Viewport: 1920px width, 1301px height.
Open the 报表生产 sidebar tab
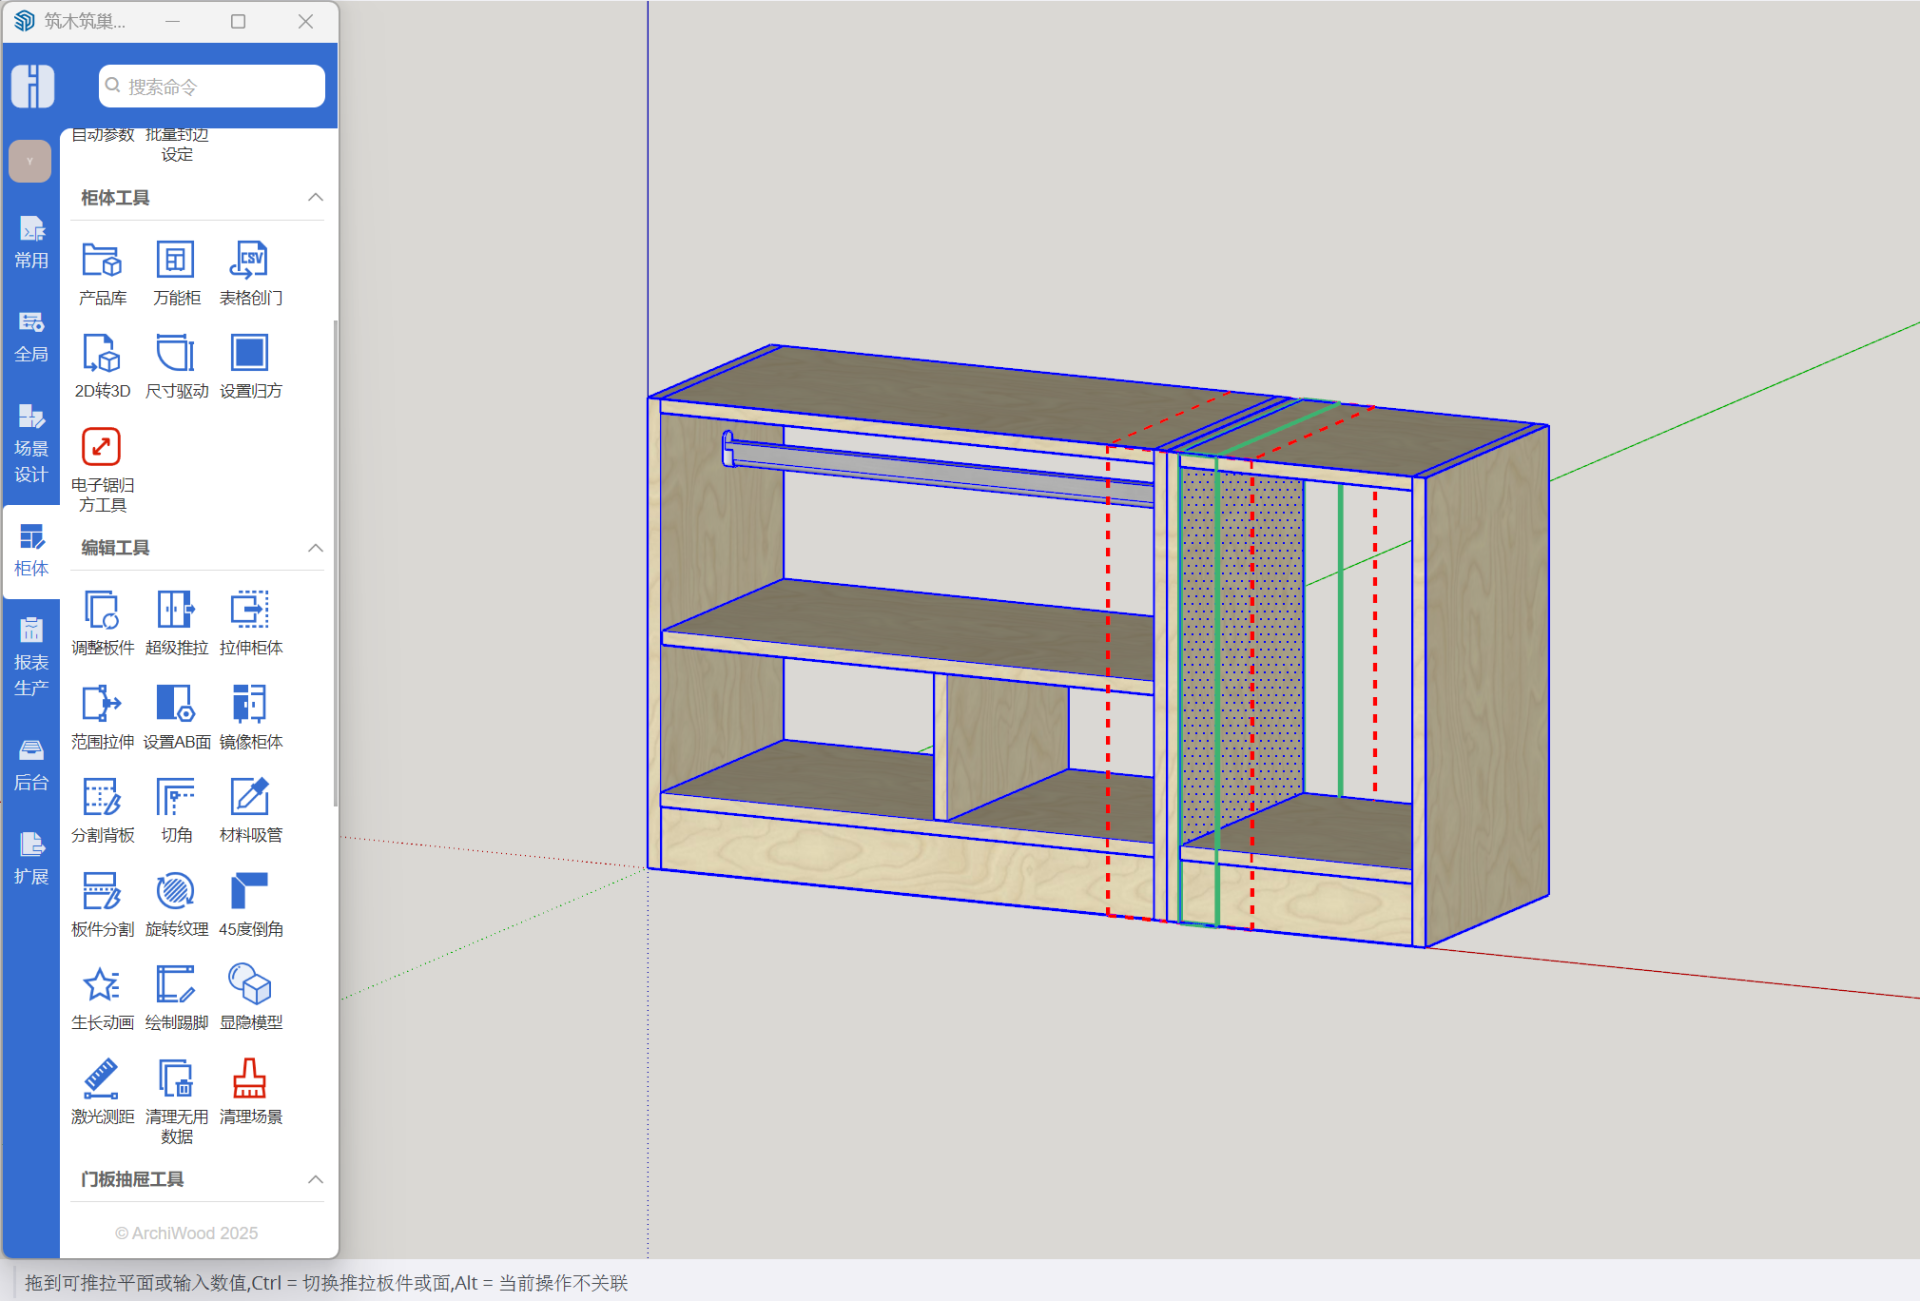pos(31,656)
